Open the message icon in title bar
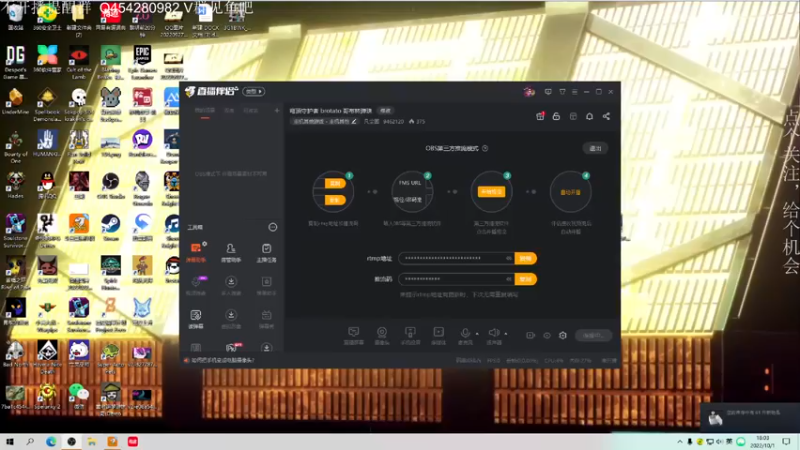The image size is (800, 450). pyautogui.click(x=548, y=92)
